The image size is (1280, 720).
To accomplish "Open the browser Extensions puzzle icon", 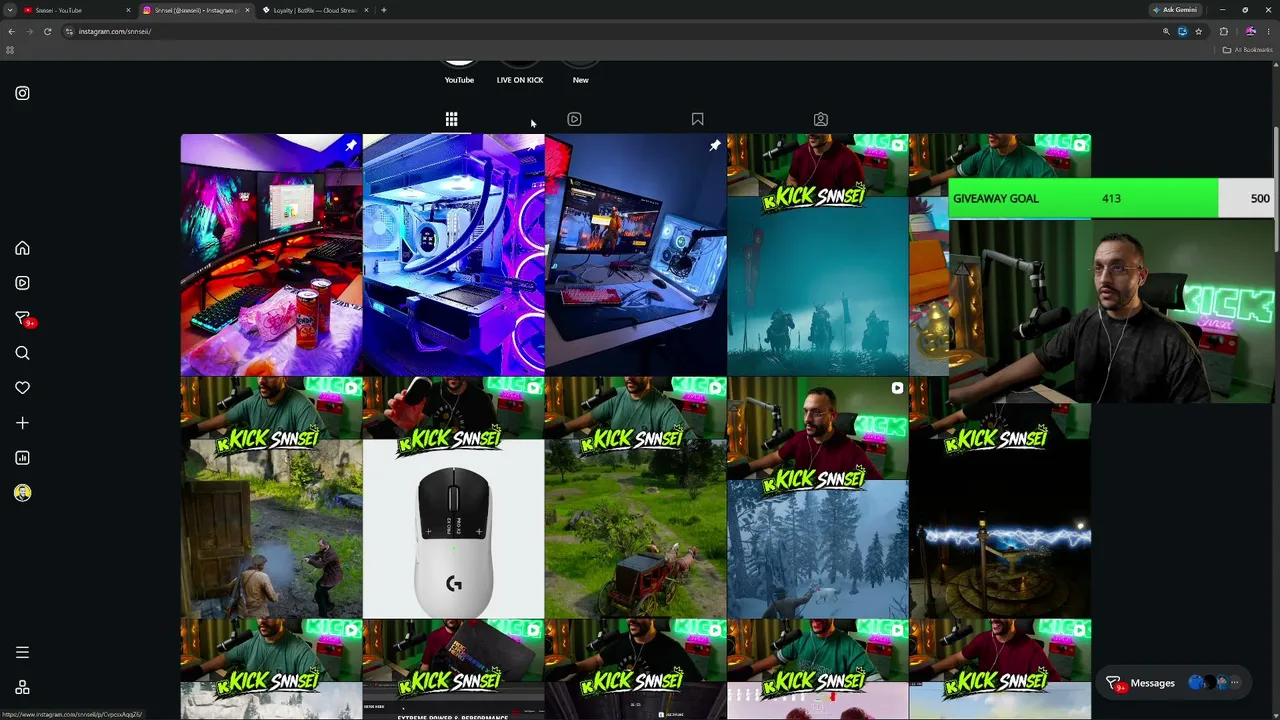I will [x=1223, y=31].
